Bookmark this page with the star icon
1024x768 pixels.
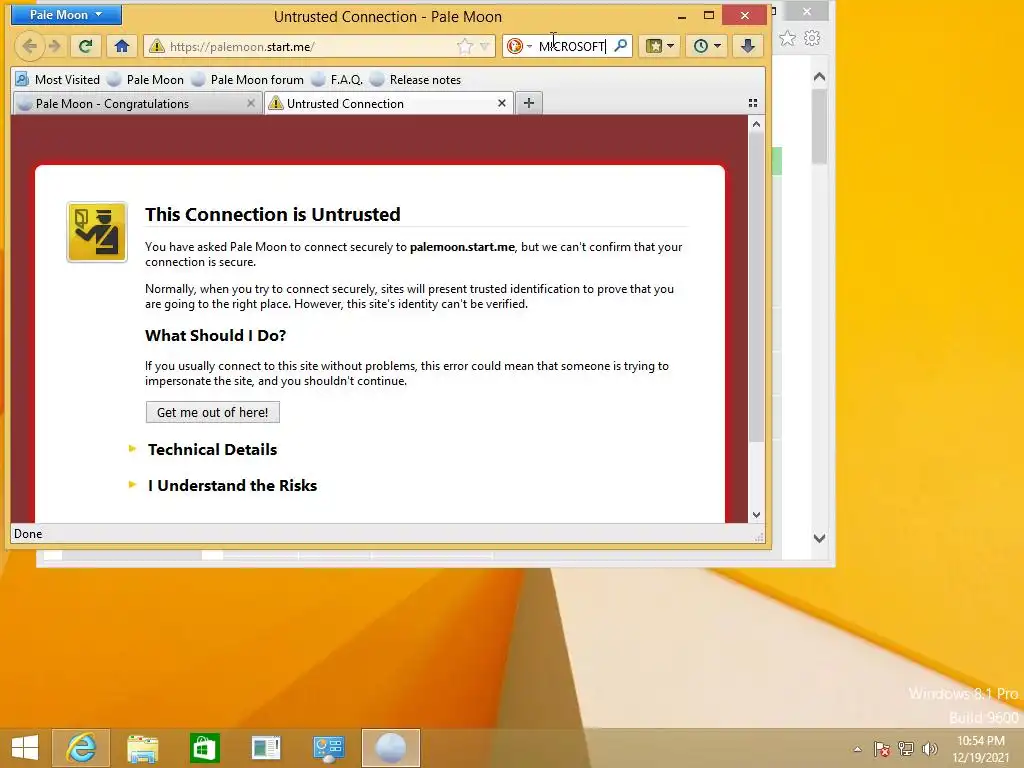click(x=464, y=46)
